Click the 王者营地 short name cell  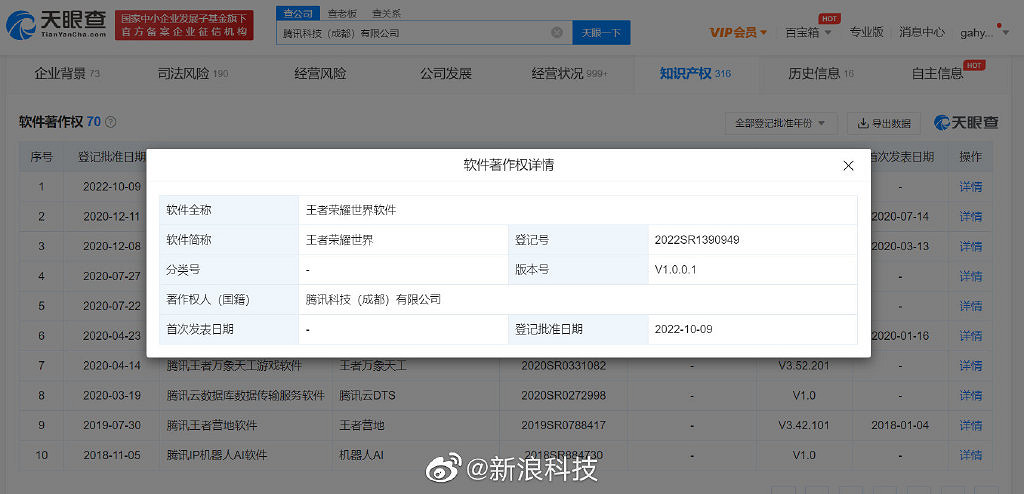coord(362,425)
